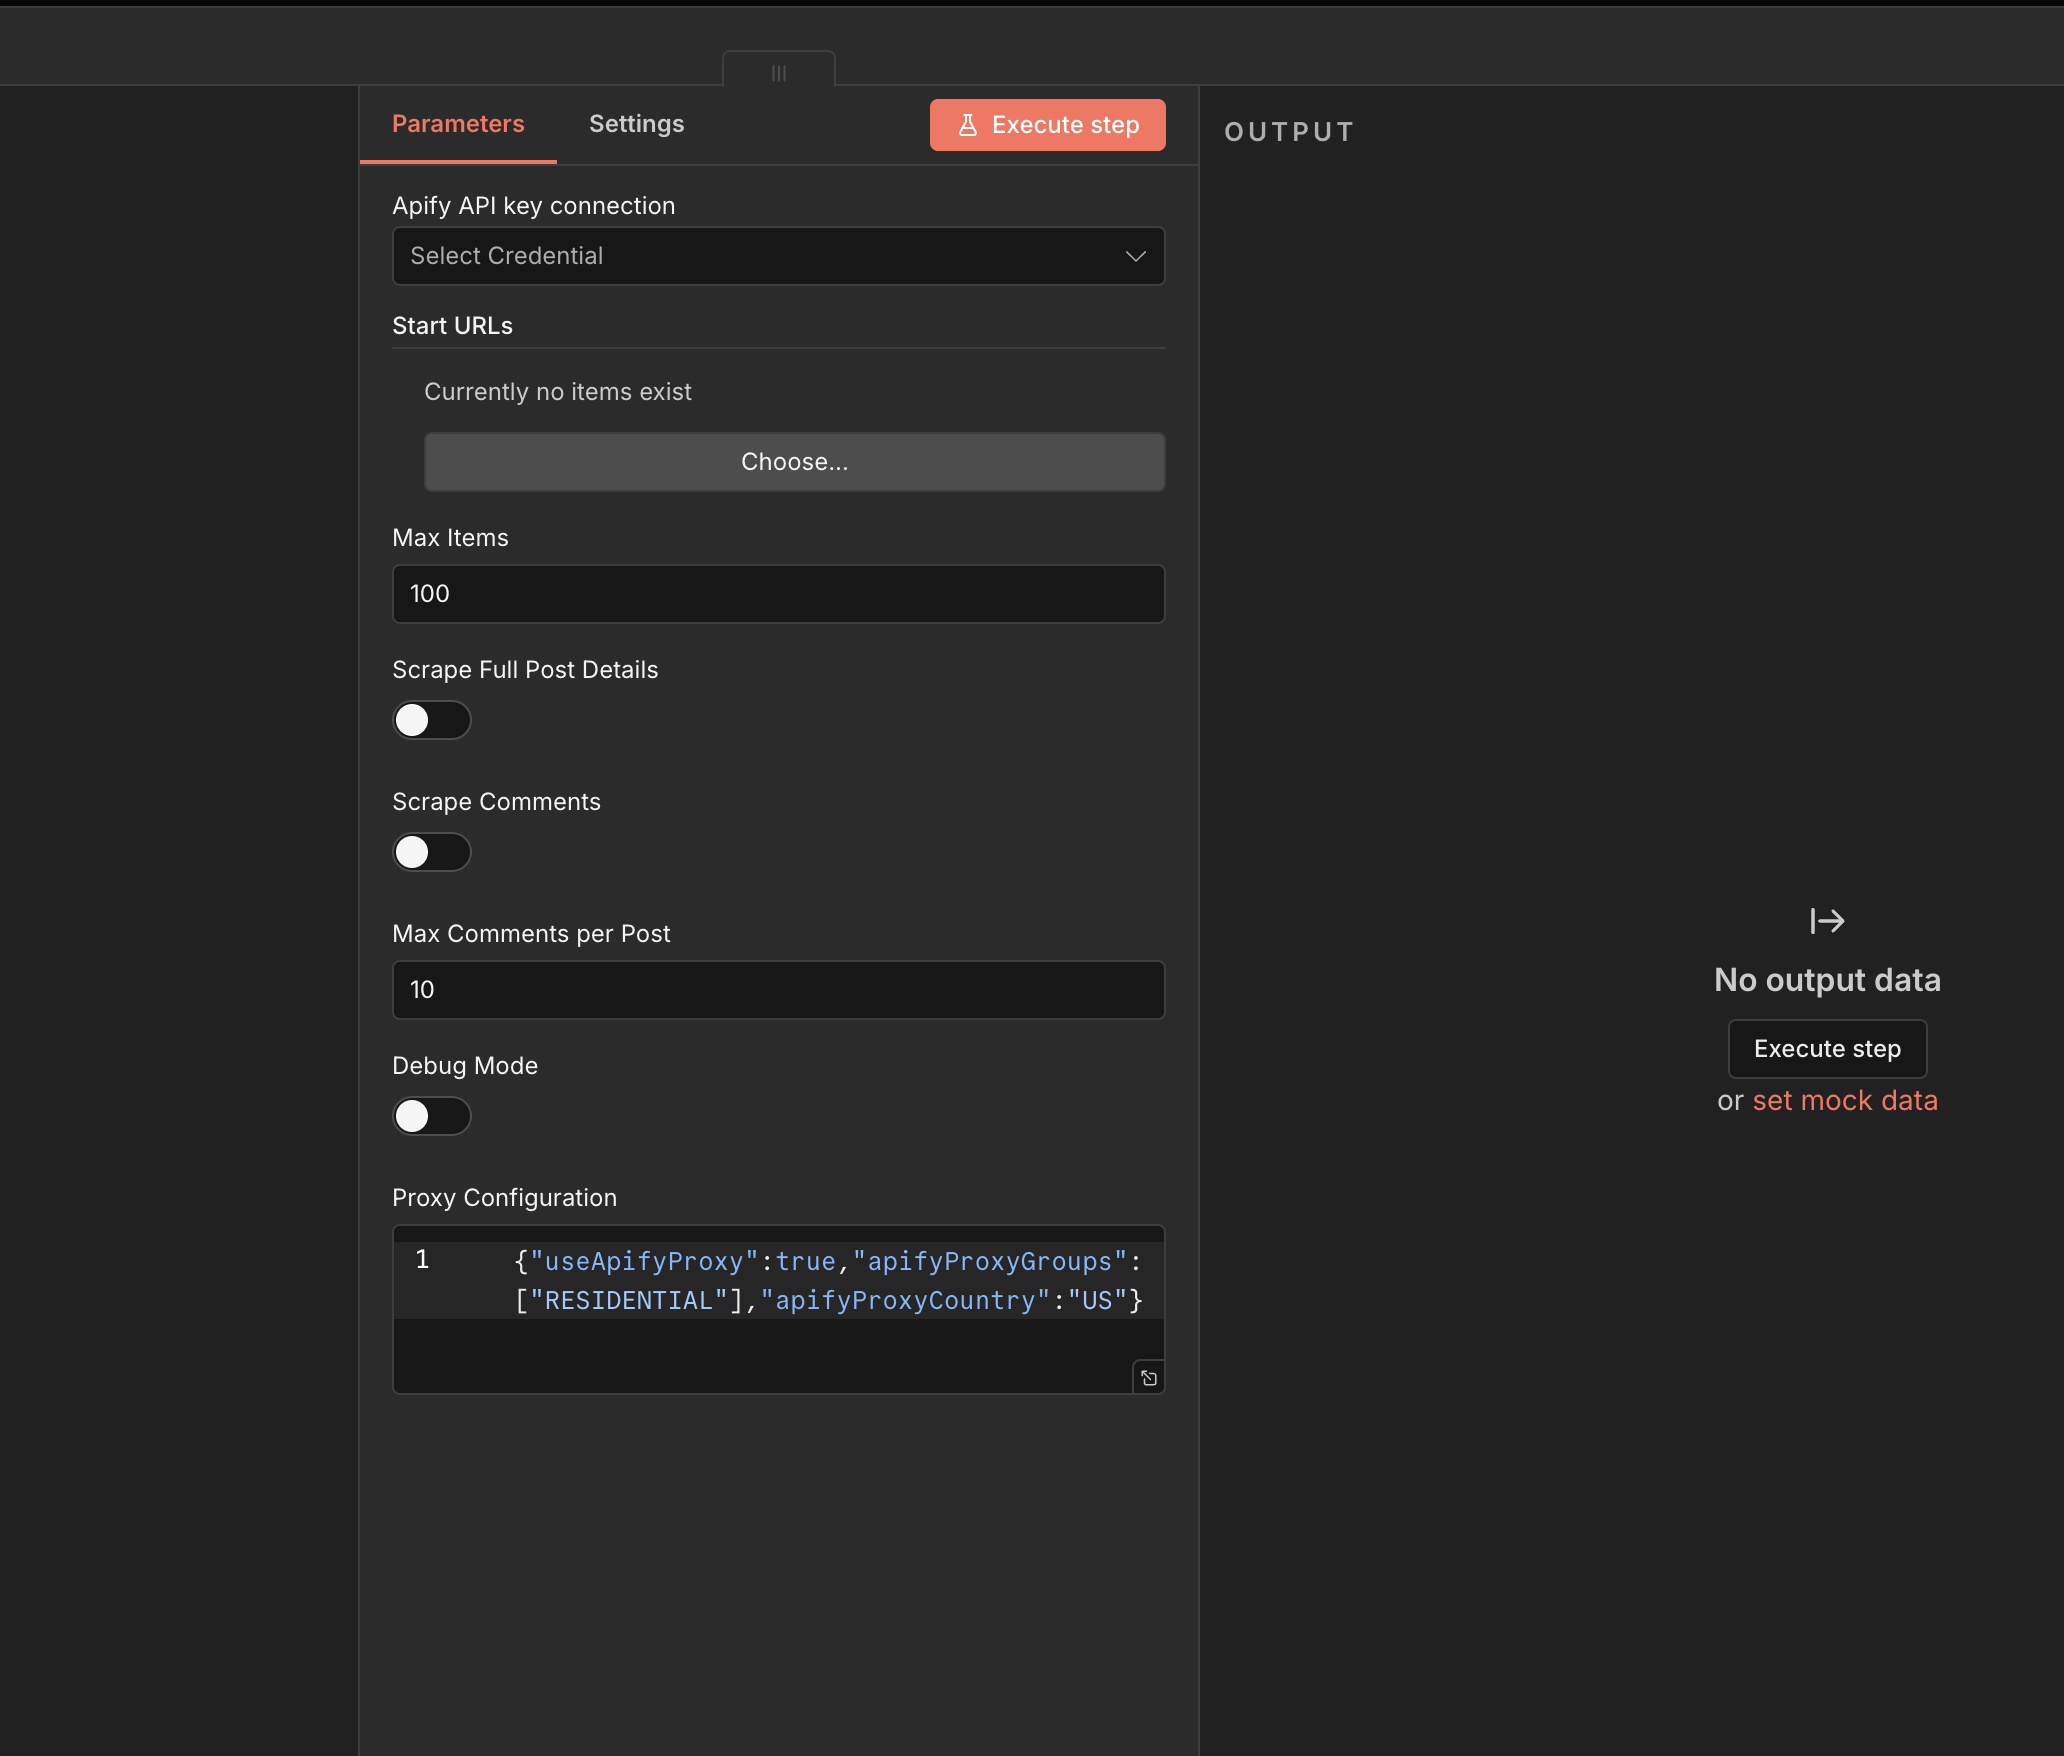2064x1756 pixels.
Task: Grab the panel drag handle at top
Action: (x=779, y=72)
